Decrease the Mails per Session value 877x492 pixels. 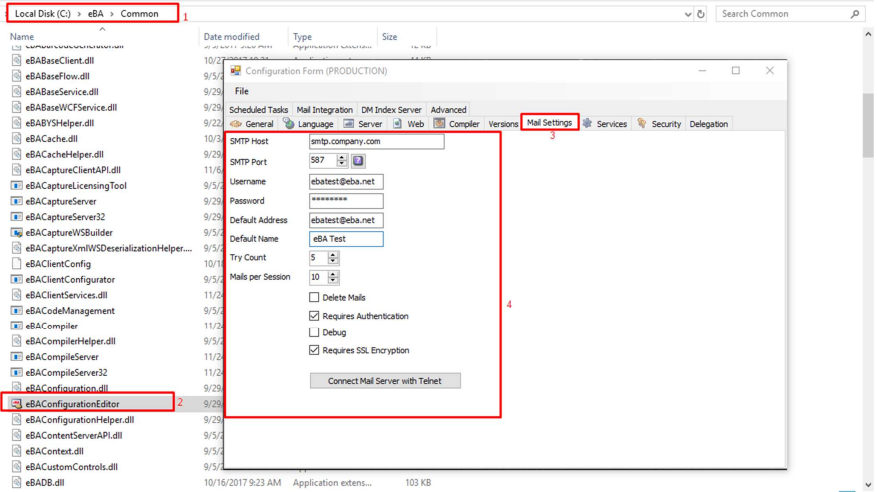point(333,280)
